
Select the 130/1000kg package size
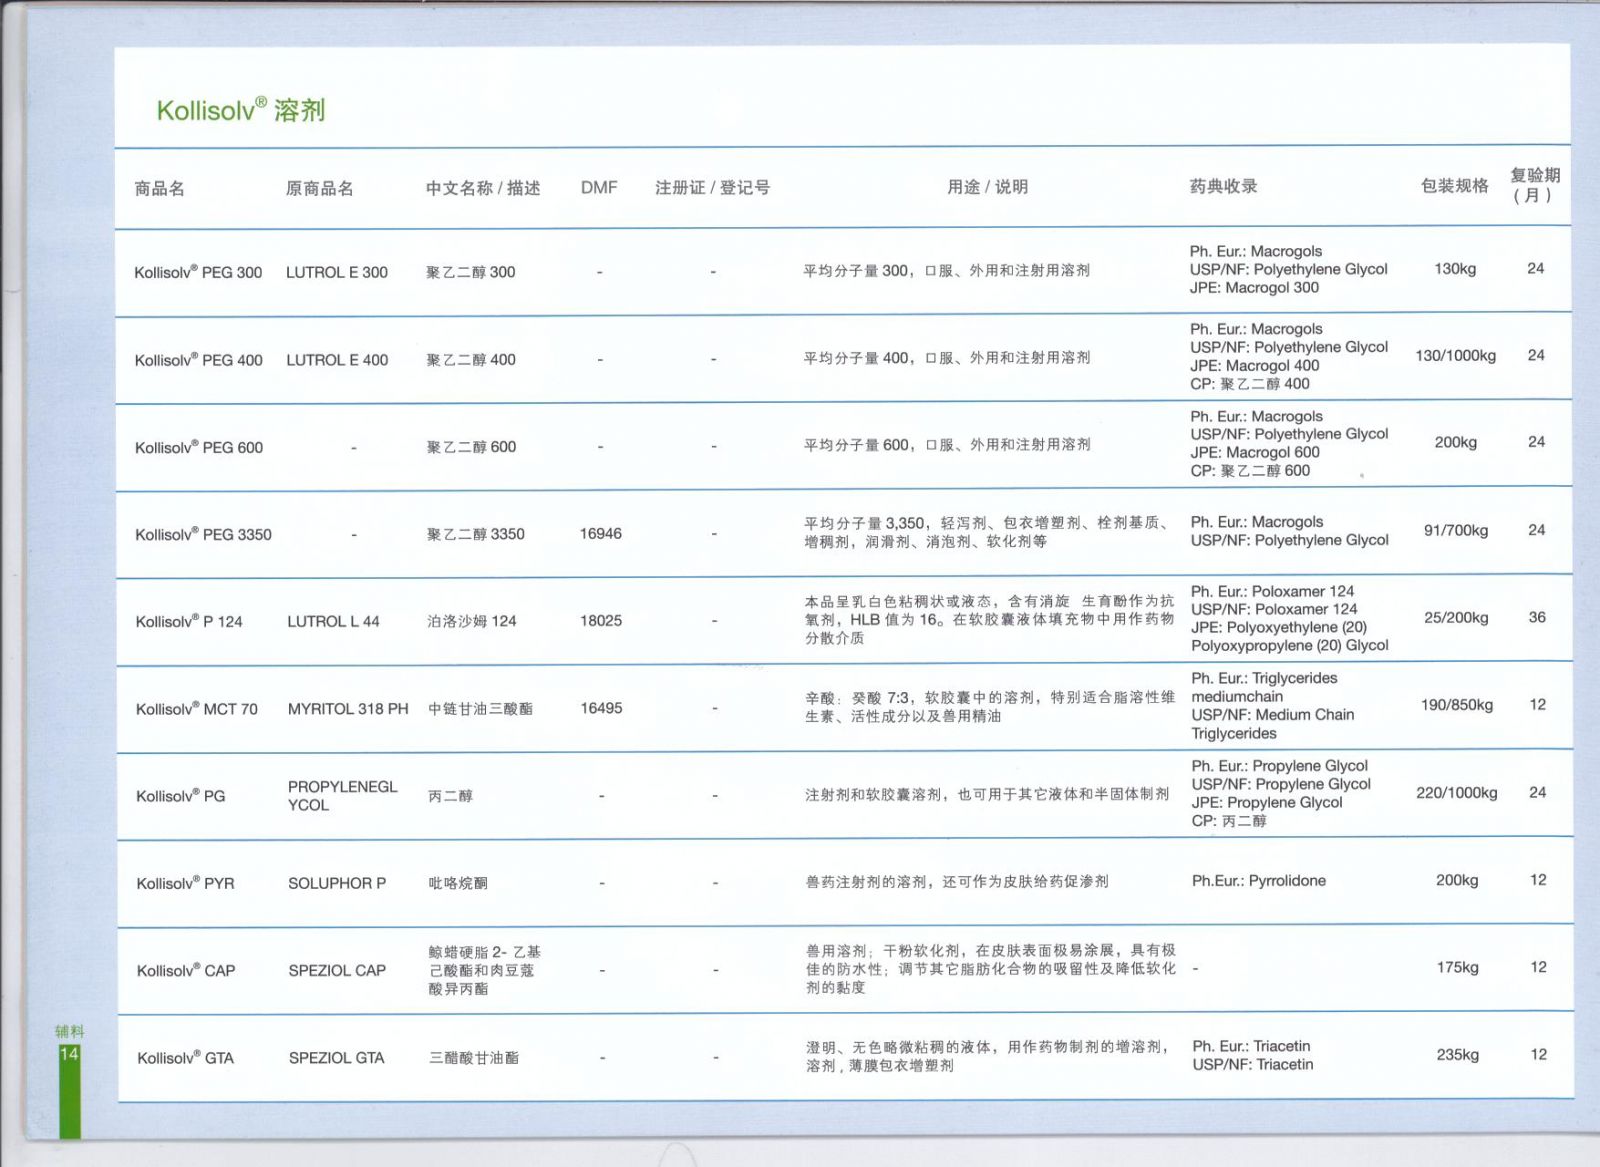(1455, 355)
